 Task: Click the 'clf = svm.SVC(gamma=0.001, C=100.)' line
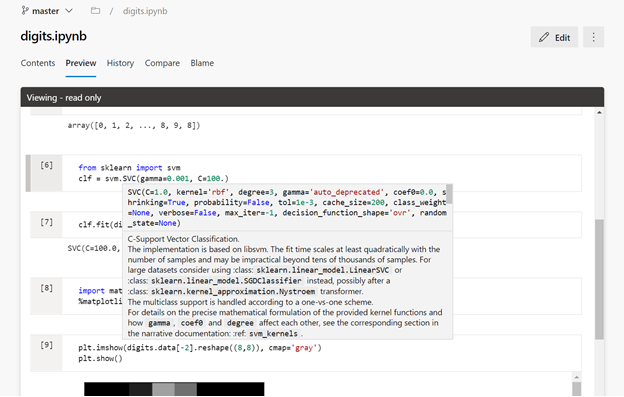pyautogui.click(x=154, y=178)
